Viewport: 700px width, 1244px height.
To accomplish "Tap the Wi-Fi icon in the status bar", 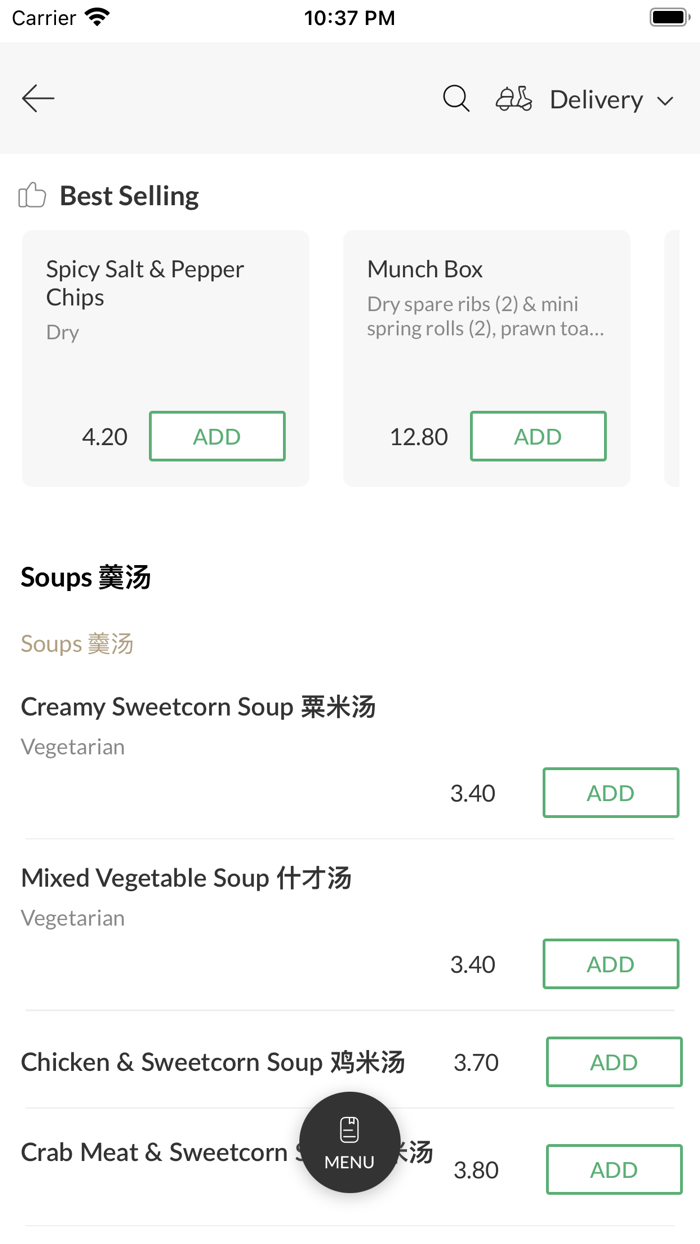I will click(x=96, y=16).
